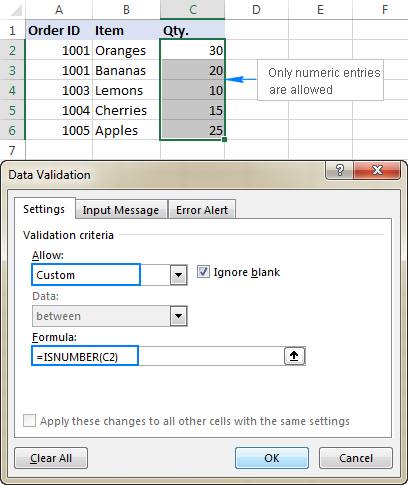Click the Clear All button

click(51, 458)
